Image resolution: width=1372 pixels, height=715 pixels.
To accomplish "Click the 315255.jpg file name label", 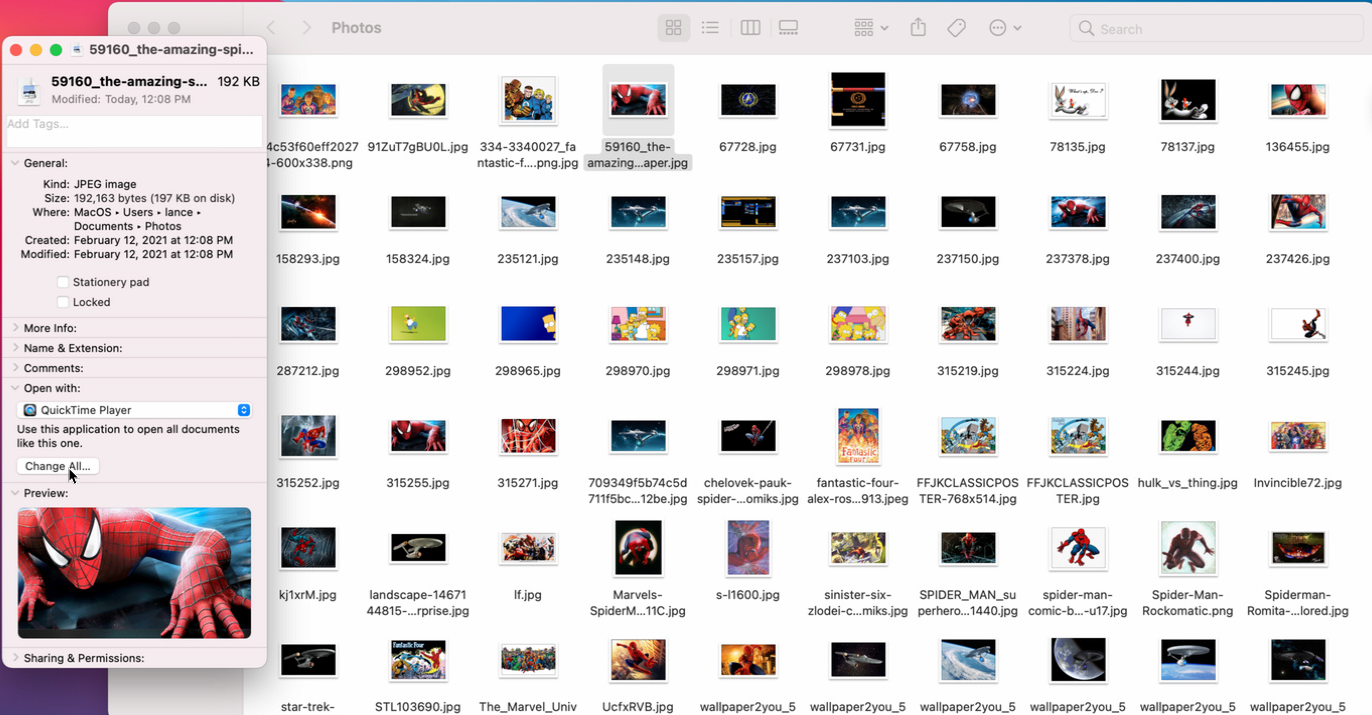I will [x=418, y=483].
